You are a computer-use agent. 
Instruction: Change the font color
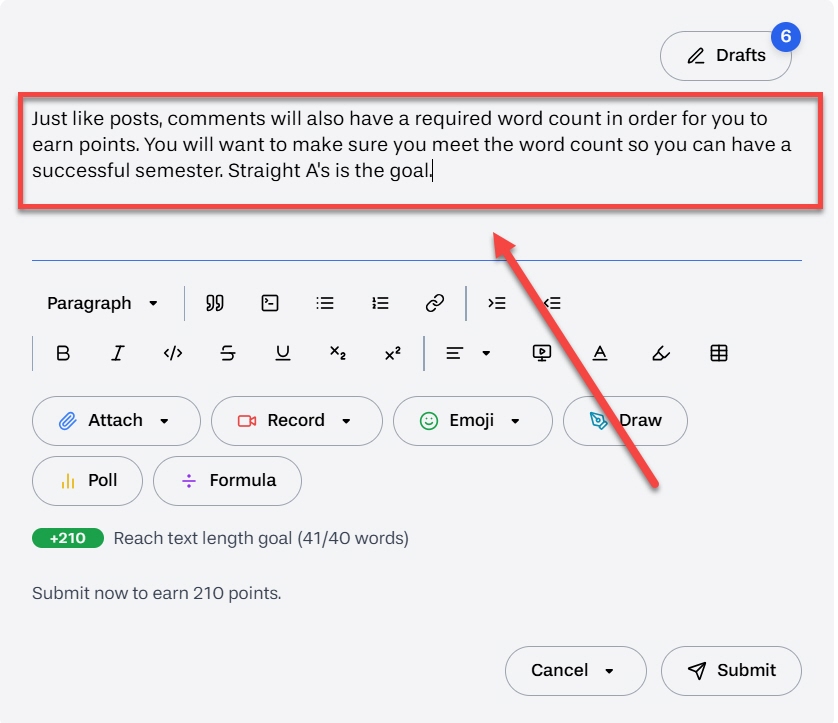(x=600, y=353)
